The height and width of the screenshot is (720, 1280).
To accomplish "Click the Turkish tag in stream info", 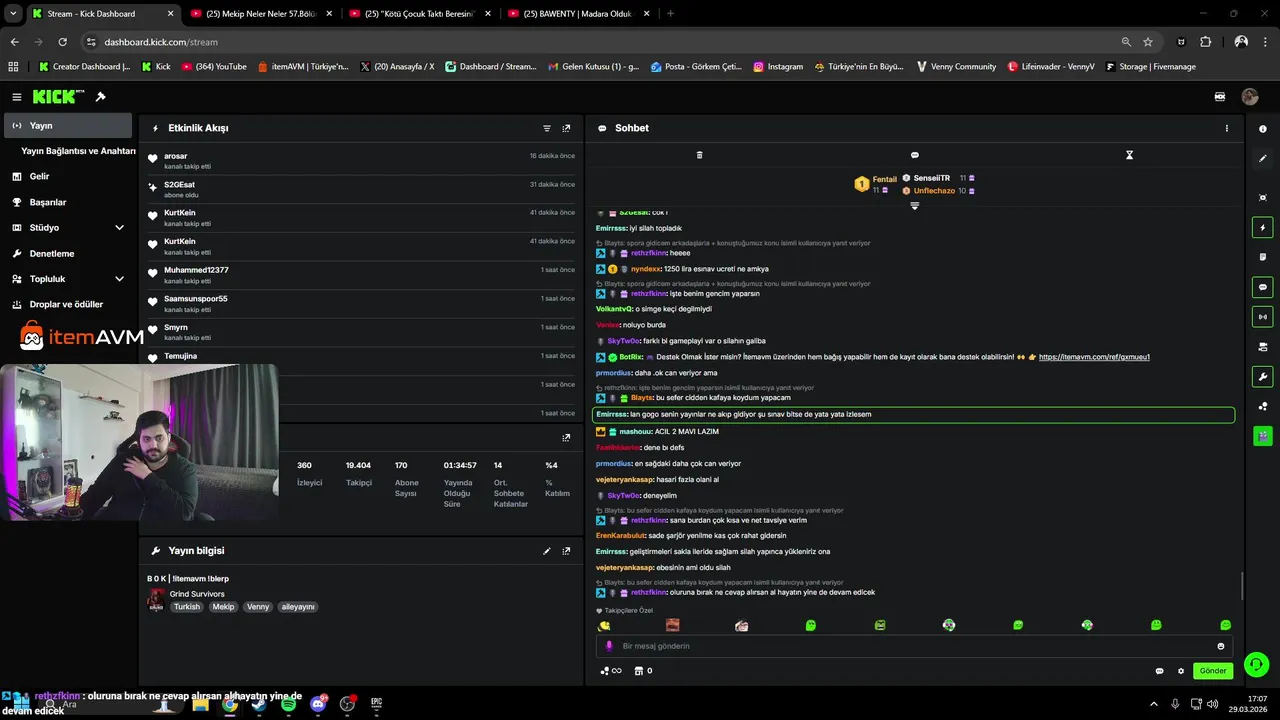I will point(187,607).
